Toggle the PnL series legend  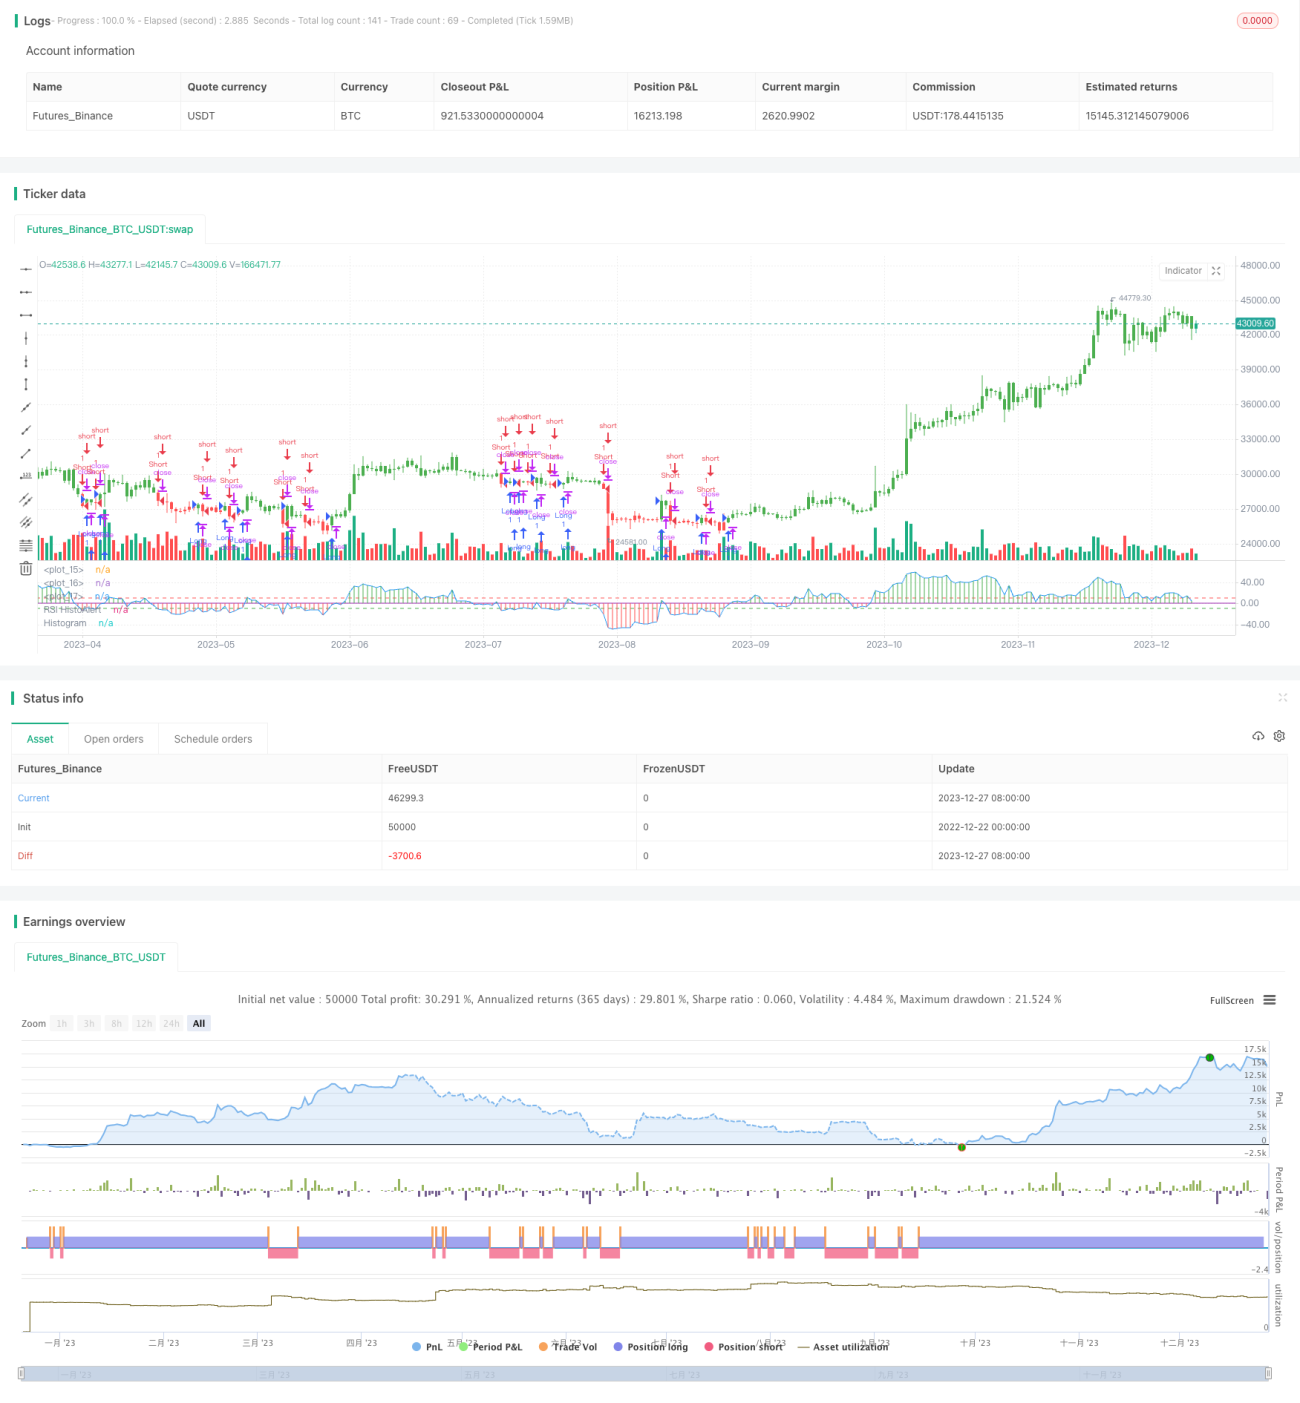[x=427, y=1347]
